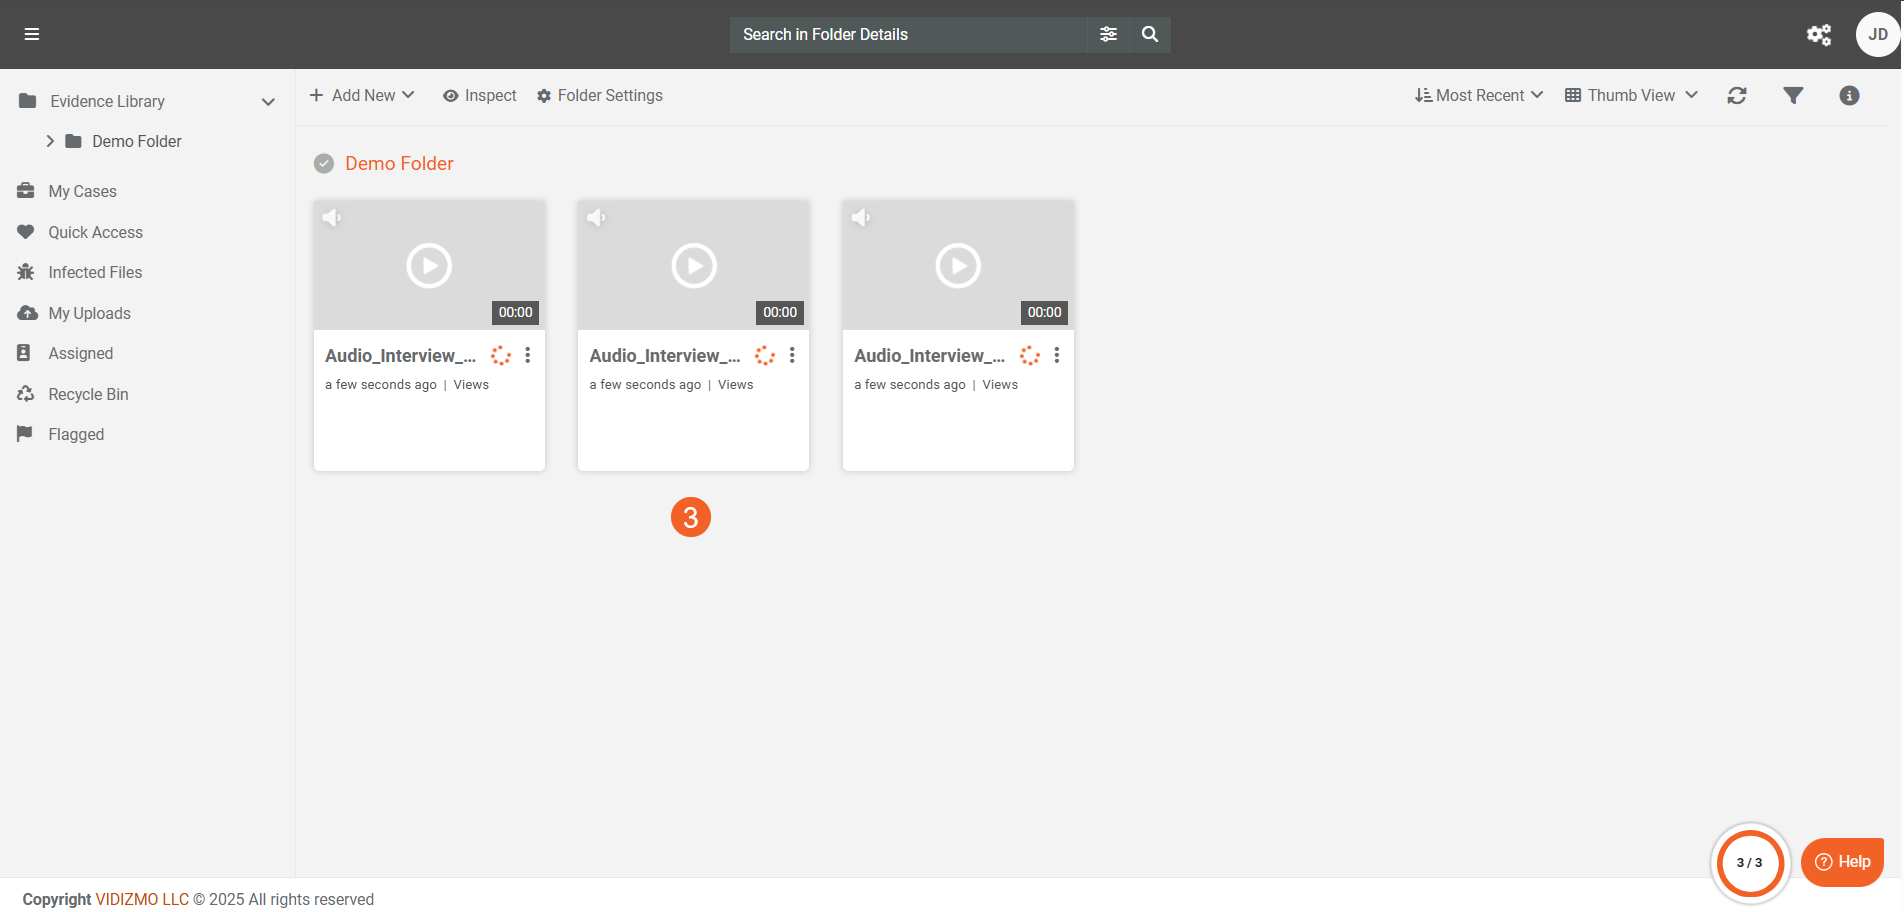Click the search magnifier icon
The height and width of the screenshot is (912, 1904).
click(x=1150, y=34)
